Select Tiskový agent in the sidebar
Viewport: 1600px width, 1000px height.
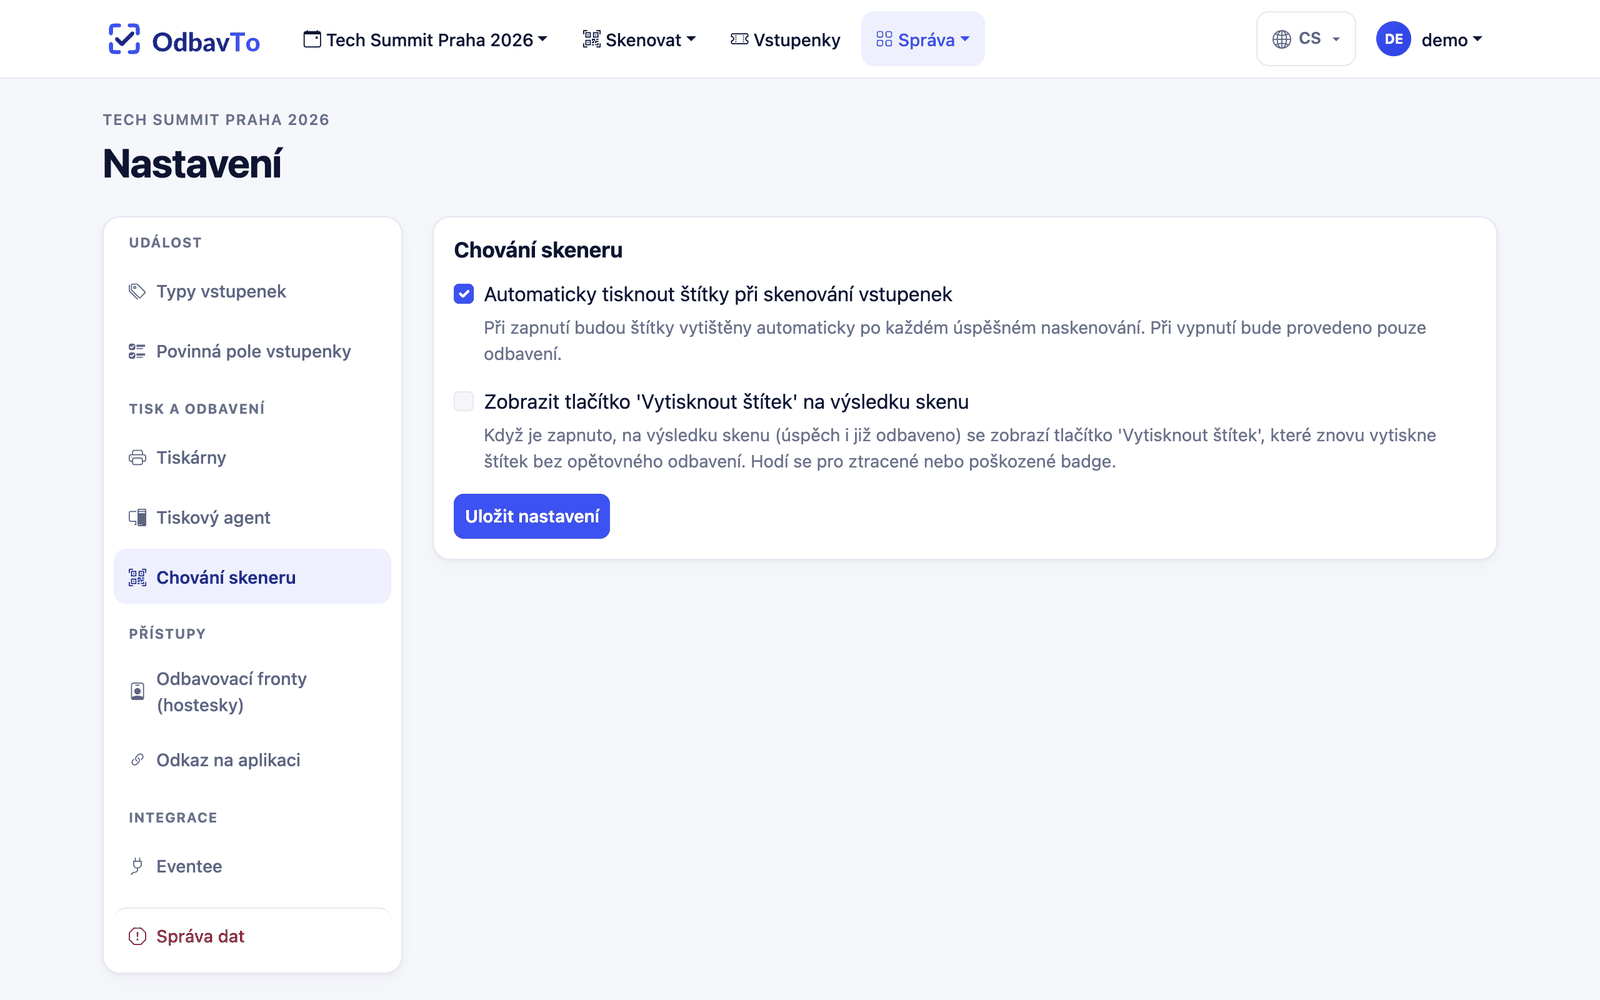click(x=252, y=517)
